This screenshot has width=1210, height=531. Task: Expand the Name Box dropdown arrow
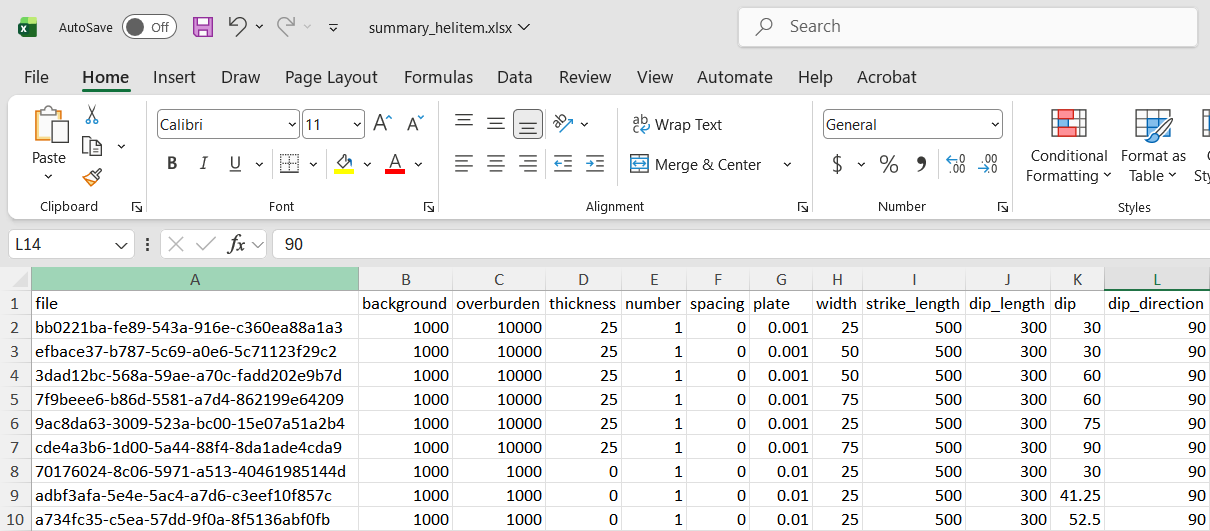click(x=121, y=244)
